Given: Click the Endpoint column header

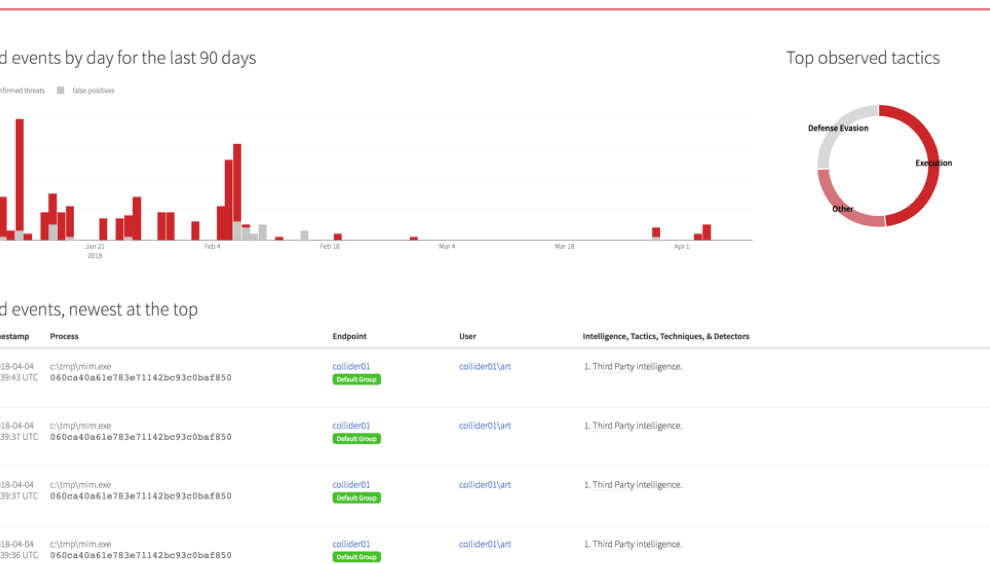Looking at the screenshot, I should click(x=349, y=337).
